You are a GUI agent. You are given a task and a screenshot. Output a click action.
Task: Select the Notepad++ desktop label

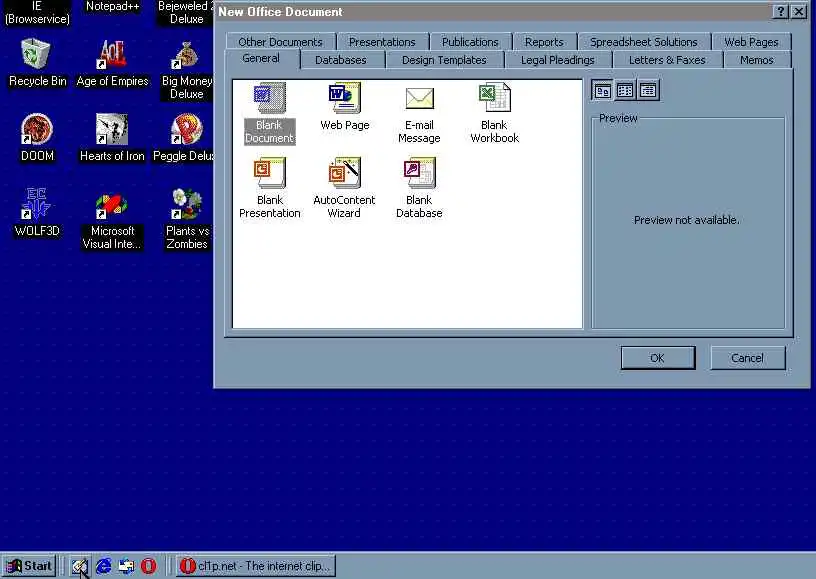112,6
